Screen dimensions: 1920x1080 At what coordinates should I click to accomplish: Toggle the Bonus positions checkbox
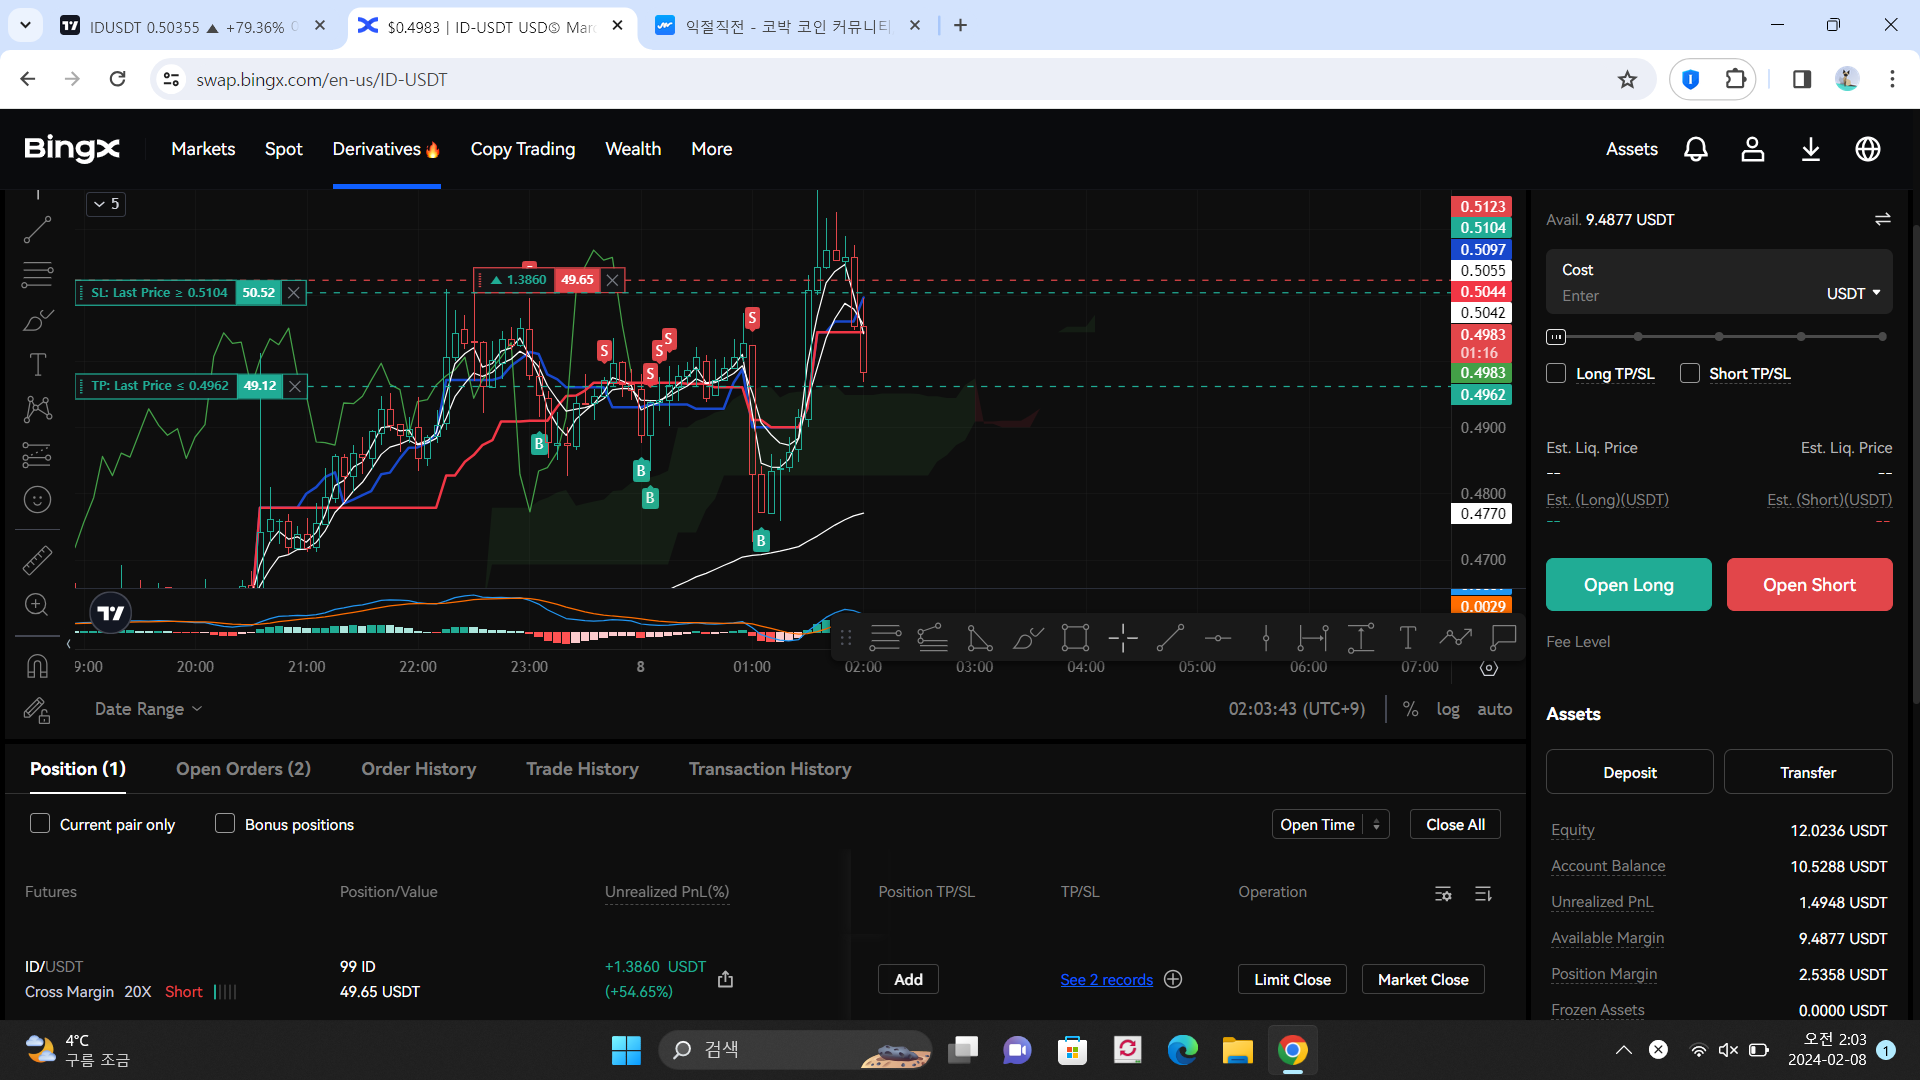coord(225,823)
